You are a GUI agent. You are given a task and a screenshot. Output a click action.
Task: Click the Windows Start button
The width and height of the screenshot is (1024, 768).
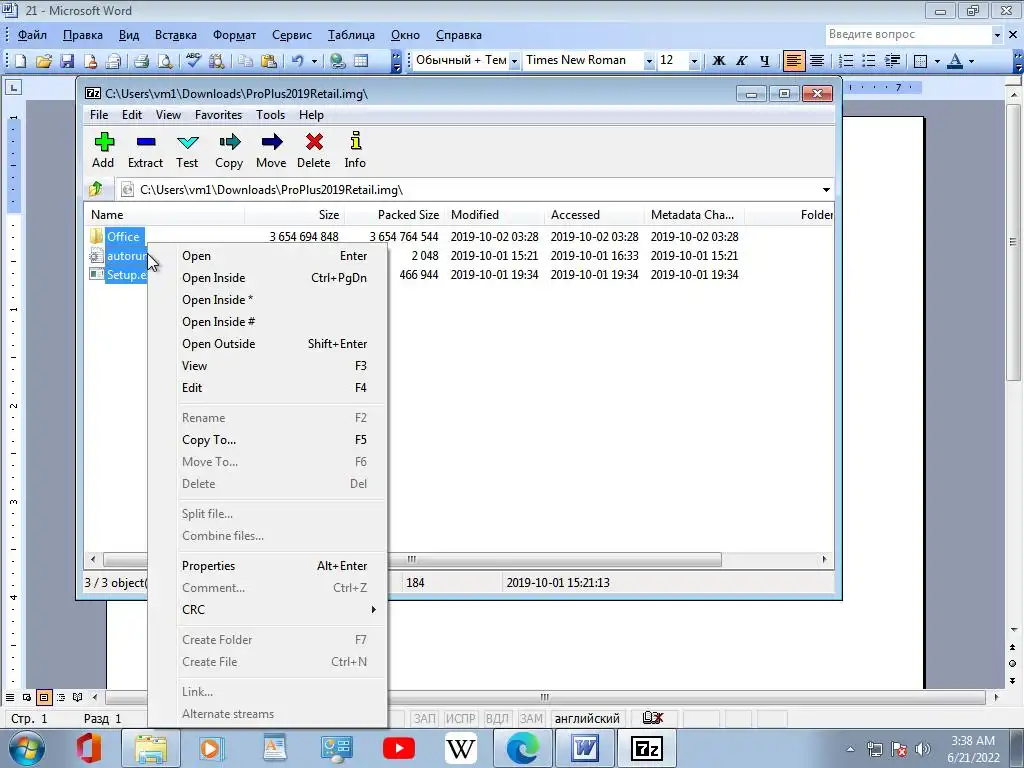click(27, 748)
